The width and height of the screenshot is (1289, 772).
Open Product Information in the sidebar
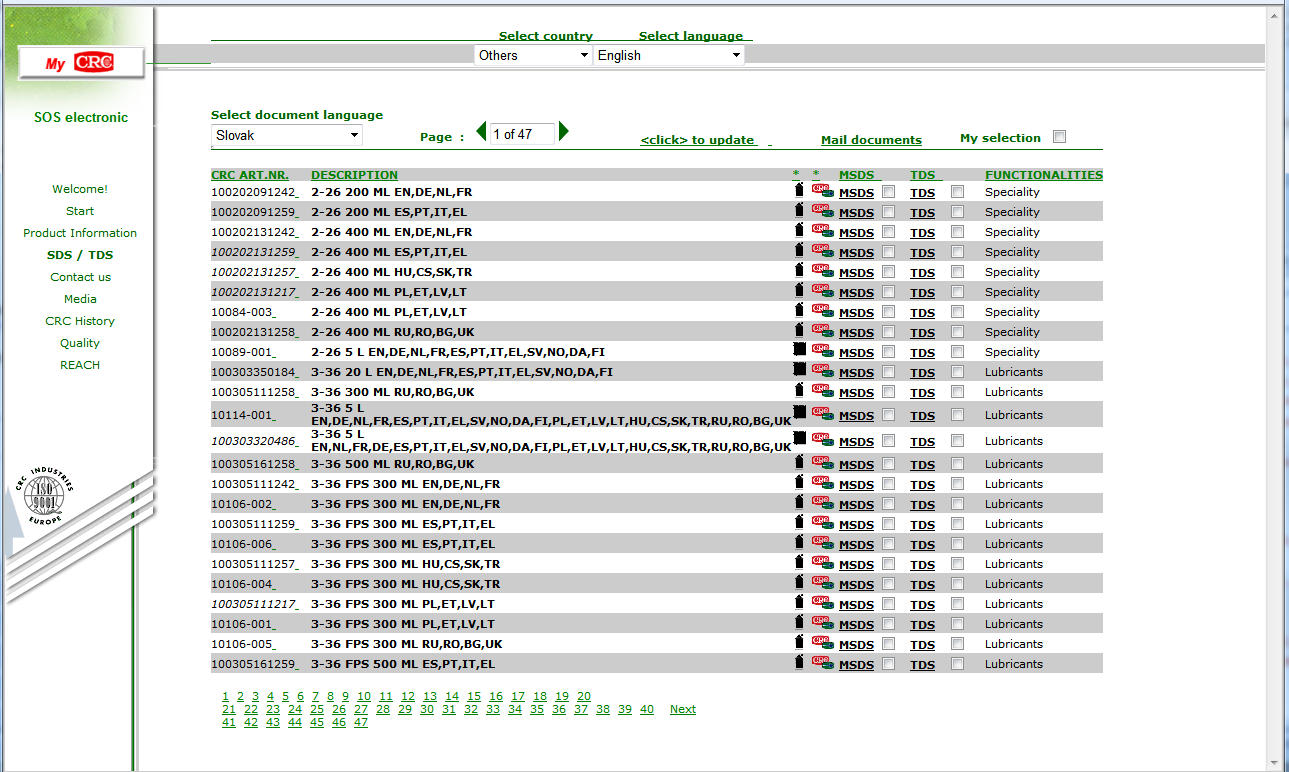pyautogui.click(x=80, y=233)
